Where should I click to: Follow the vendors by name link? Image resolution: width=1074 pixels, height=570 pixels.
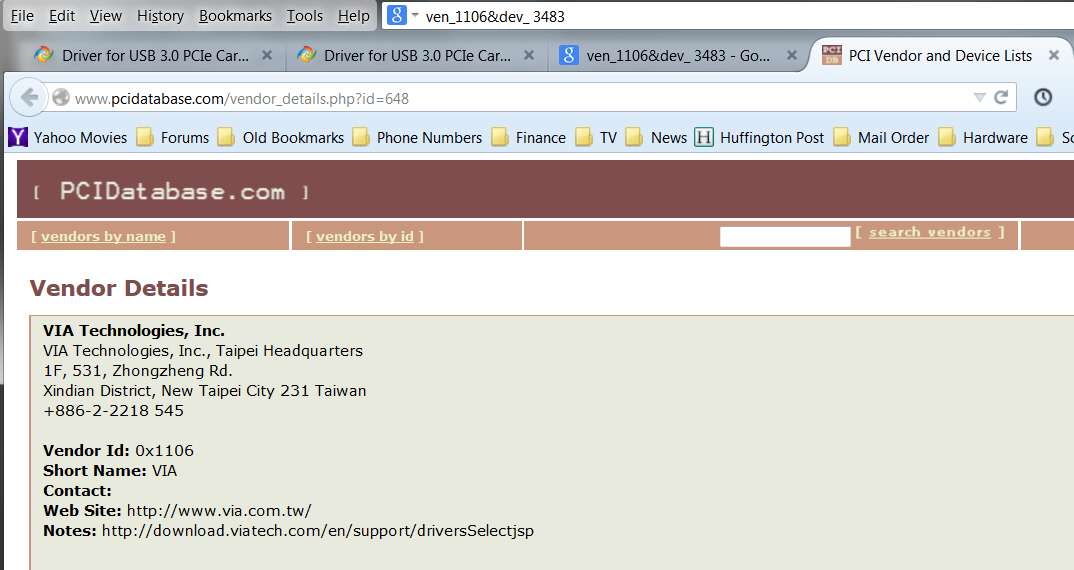click(103, 236)
